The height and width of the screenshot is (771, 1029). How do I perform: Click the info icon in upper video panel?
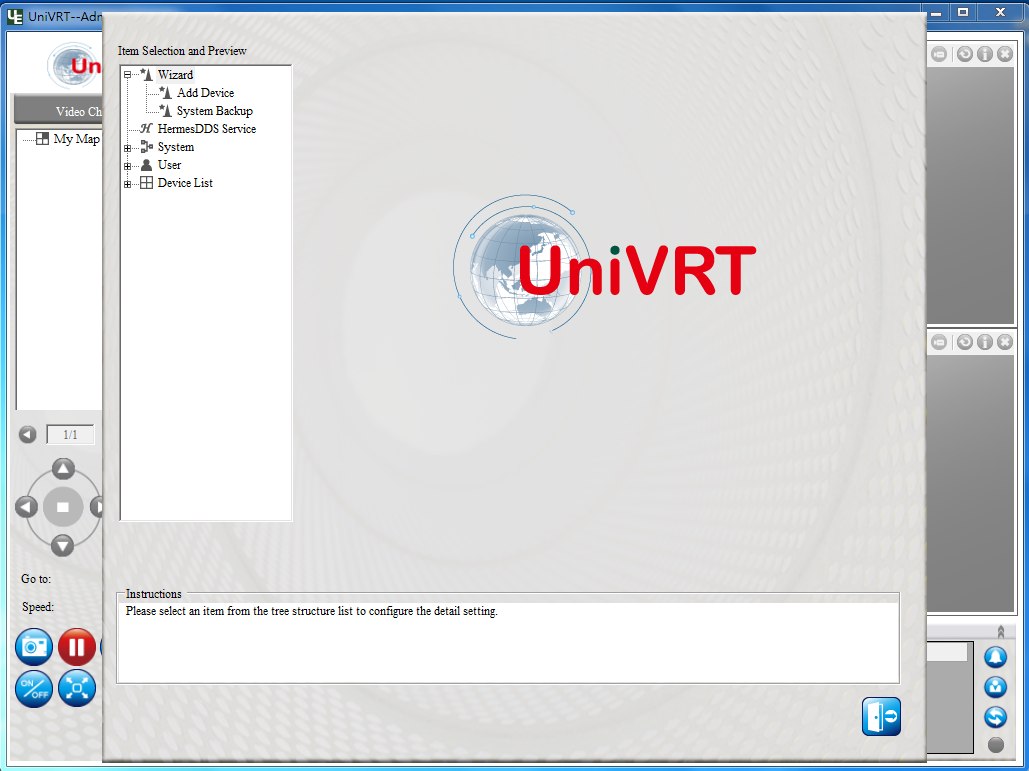984,54
